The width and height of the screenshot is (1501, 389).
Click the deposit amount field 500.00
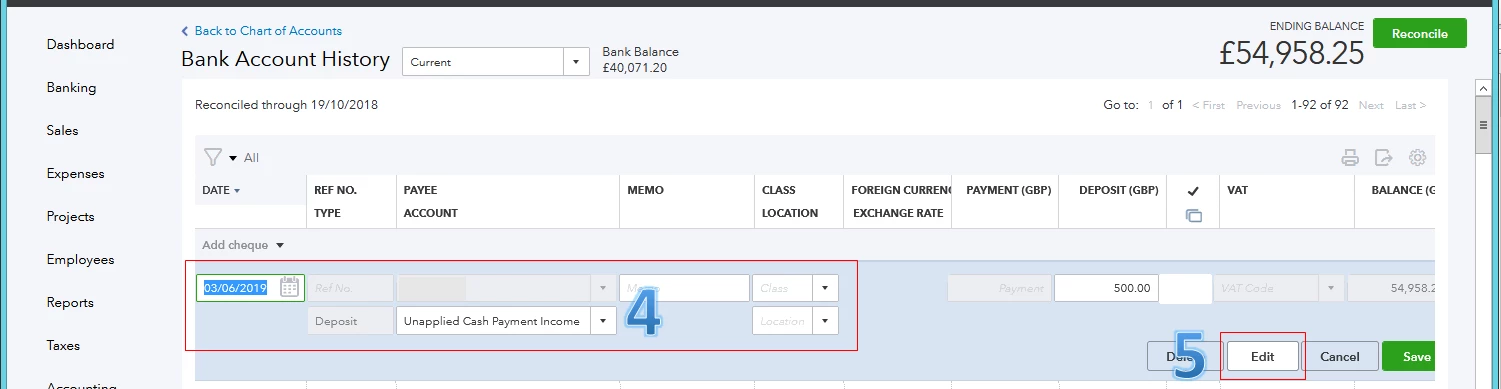point(1105,288)
